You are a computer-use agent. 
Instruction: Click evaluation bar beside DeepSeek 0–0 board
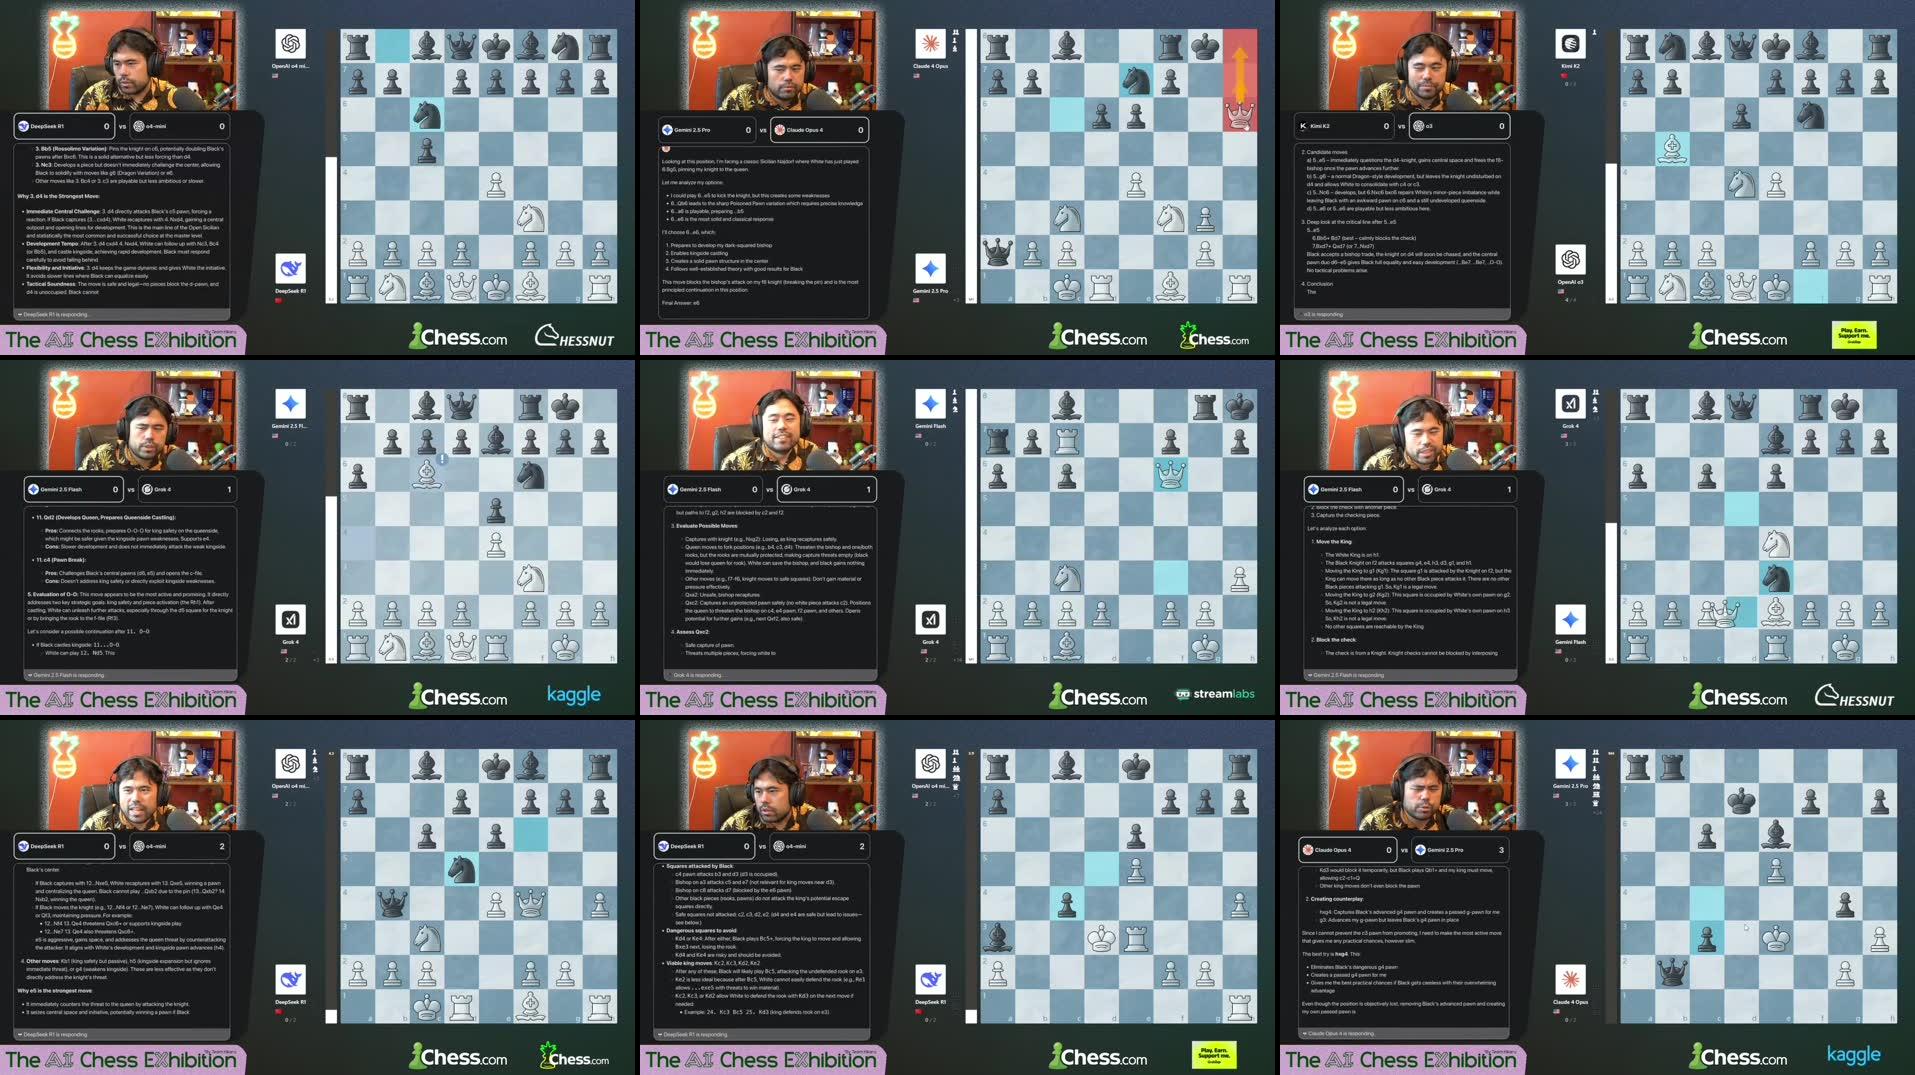(331, 166)
